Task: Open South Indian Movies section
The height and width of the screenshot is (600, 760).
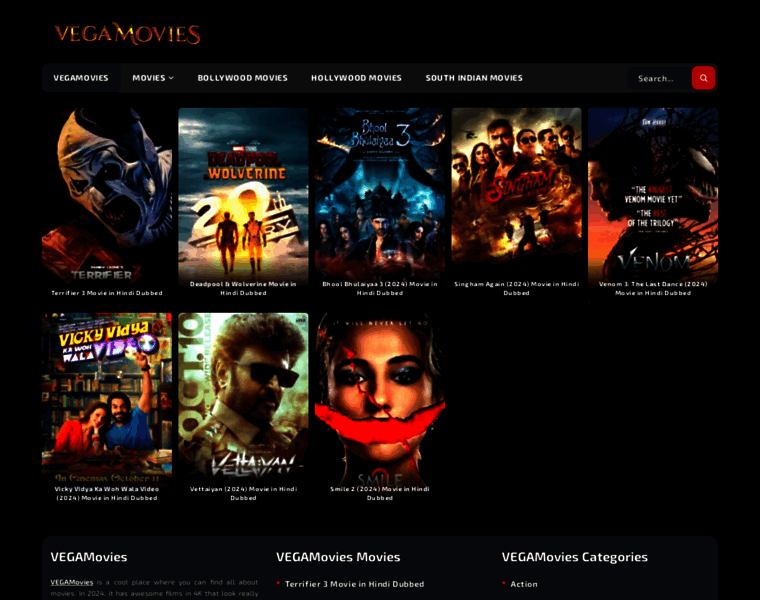Action: [x=474, y=78]
